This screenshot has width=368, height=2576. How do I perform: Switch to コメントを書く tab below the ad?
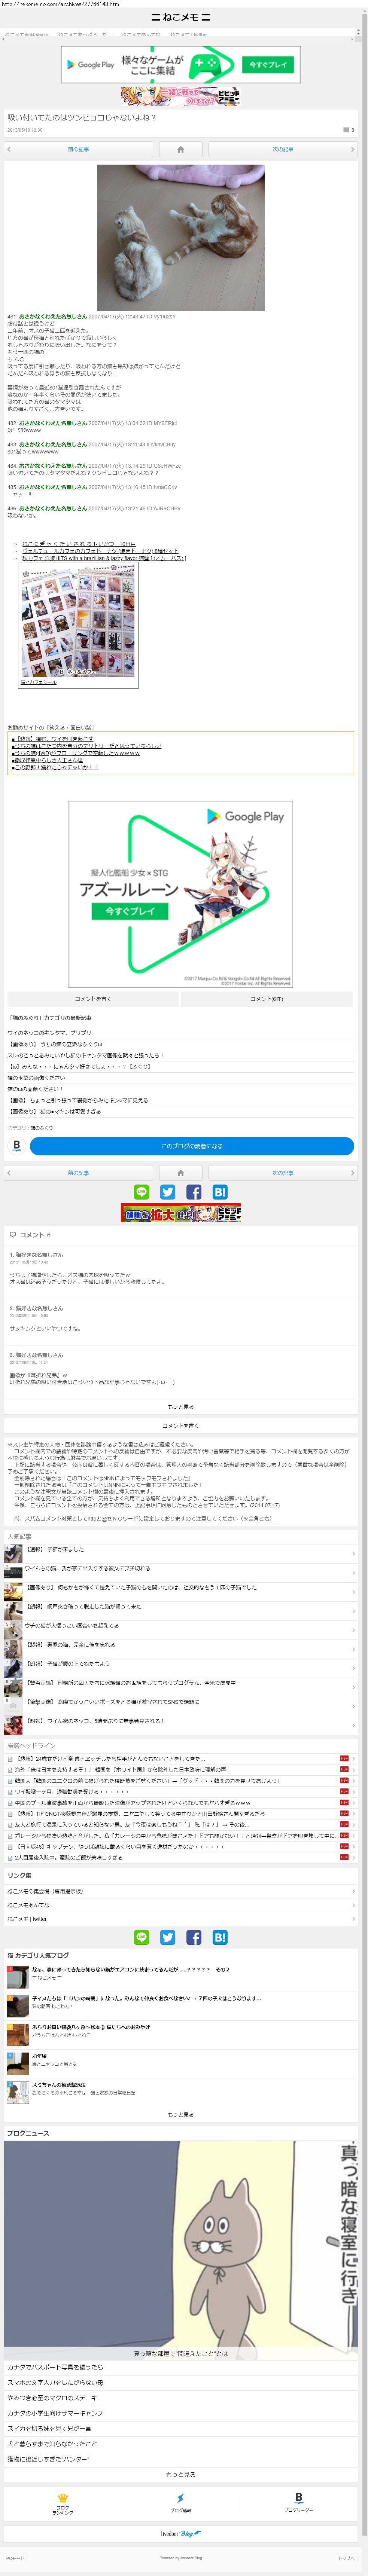coord(92,999)
